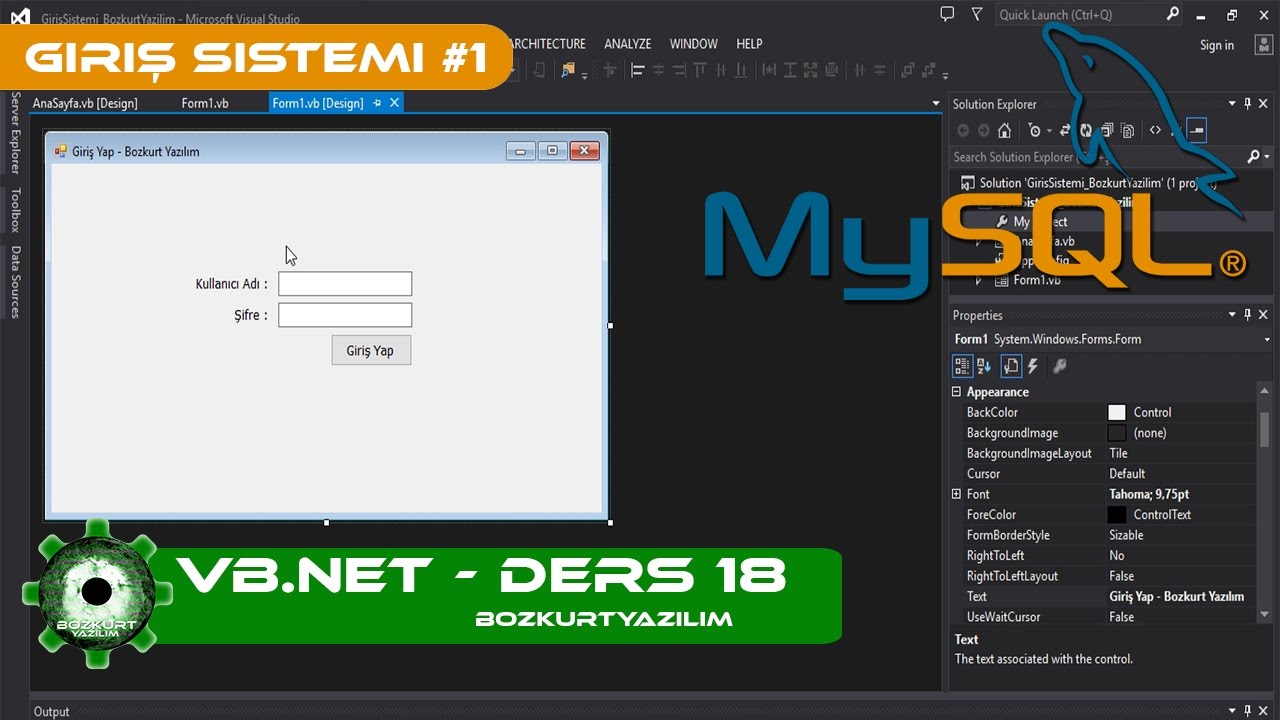Click BackColor Control color swatch

pyautogui.click(x=1117, y=412)
